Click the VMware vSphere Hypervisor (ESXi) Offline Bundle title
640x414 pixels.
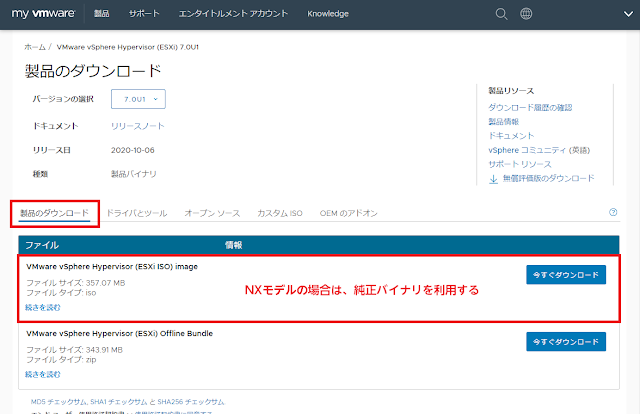tap(120, 334)
